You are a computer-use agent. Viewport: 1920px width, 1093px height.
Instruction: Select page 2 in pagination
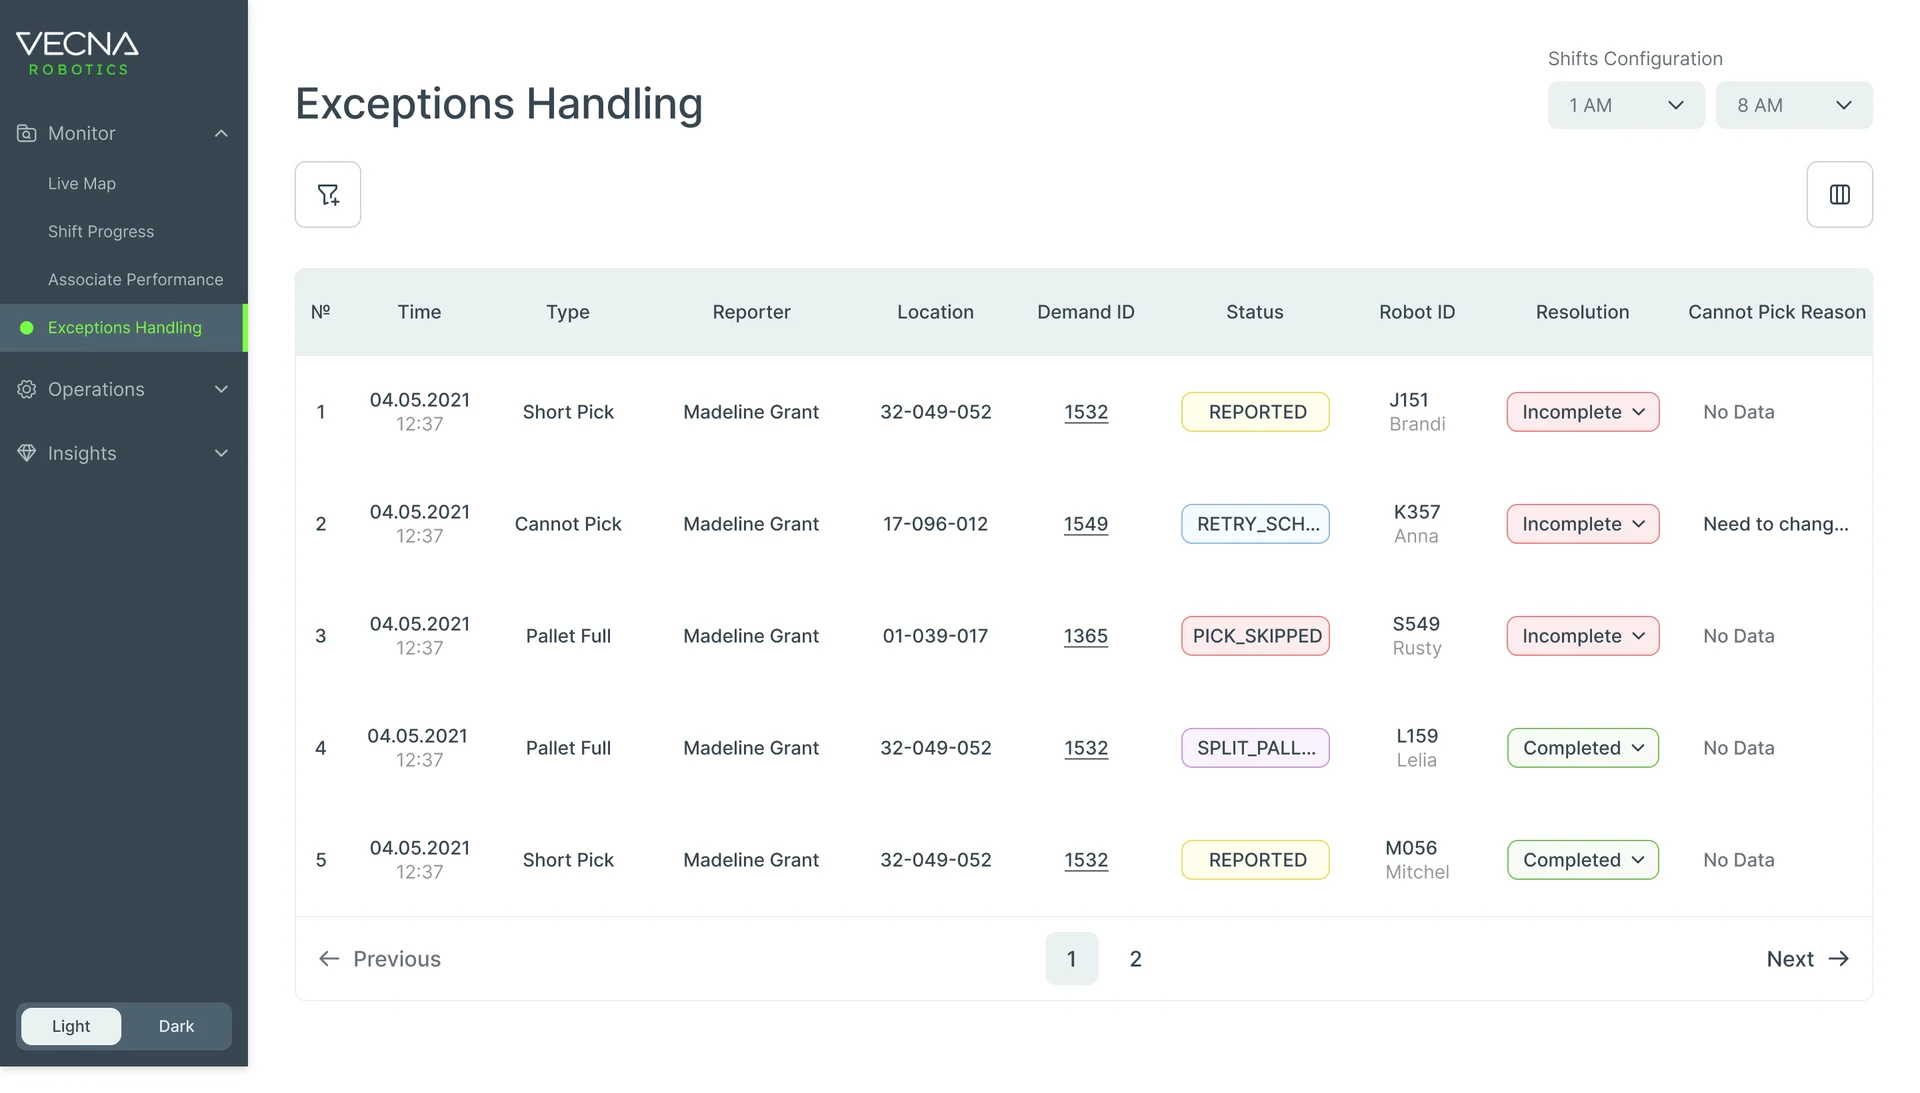tap(1136, 959)
